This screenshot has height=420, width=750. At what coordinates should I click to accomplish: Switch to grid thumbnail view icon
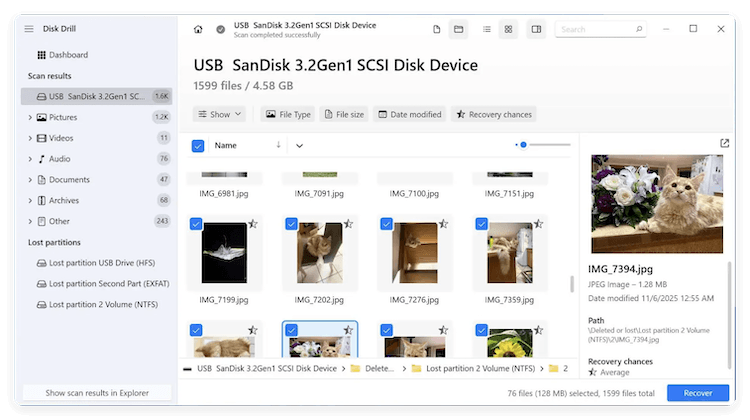(509, 29)
